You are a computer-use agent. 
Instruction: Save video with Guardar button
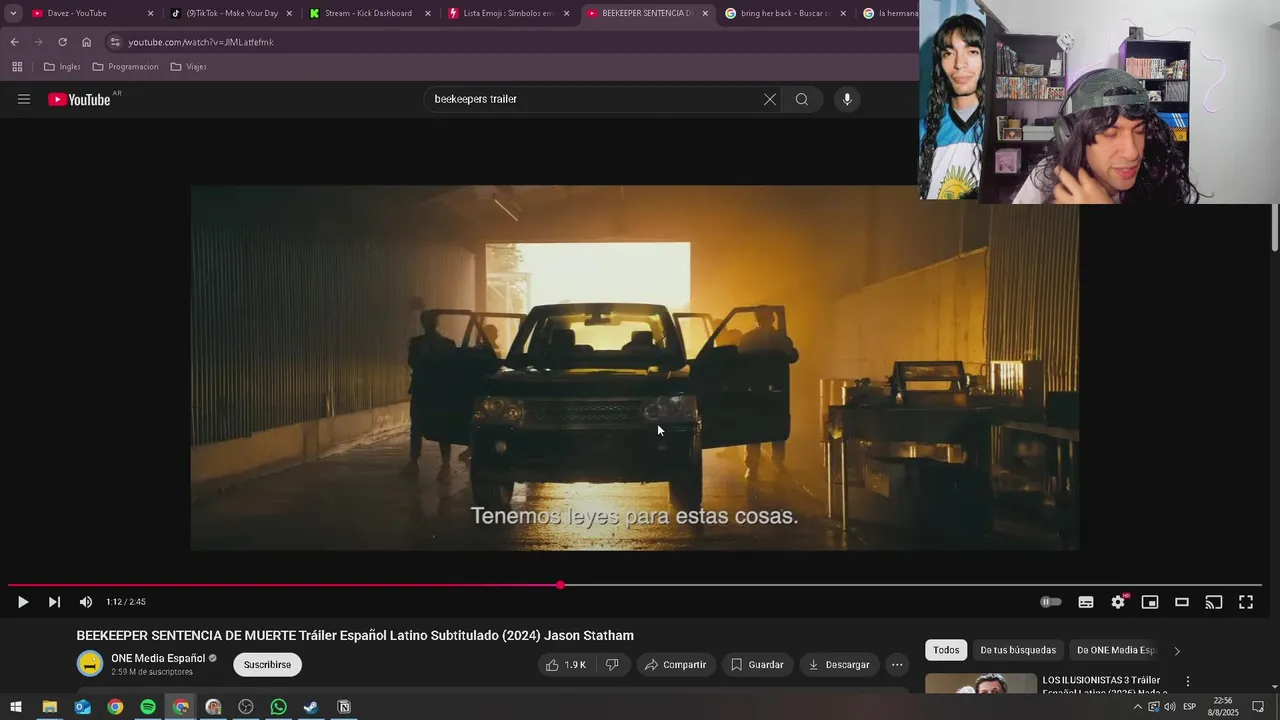coord(757,664)
